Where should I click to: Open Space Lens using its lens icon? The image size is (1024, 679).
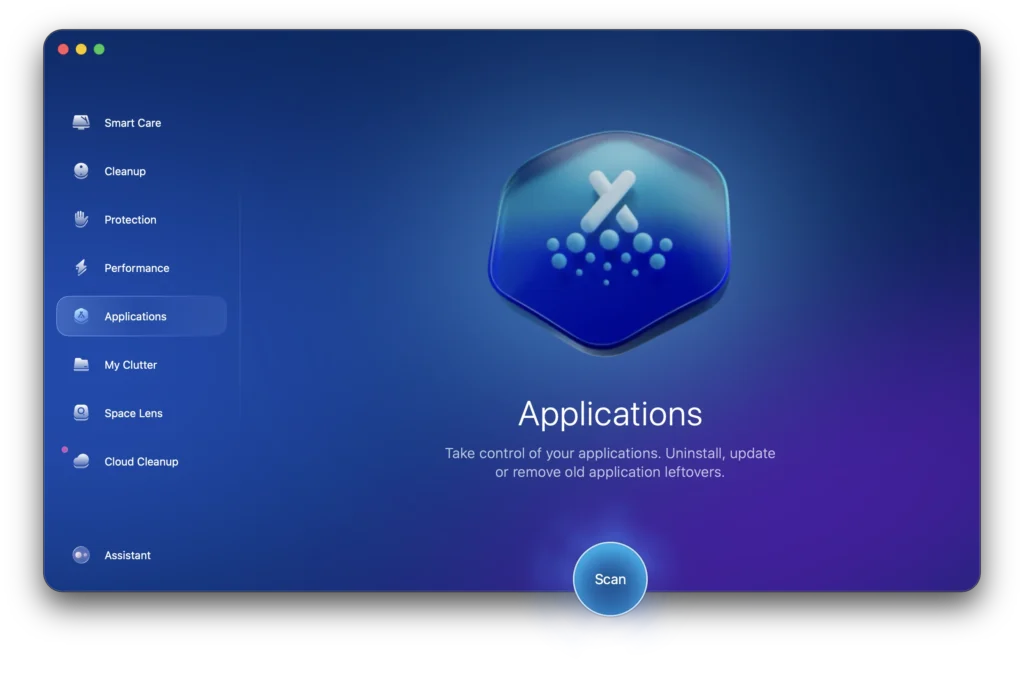pyautogui.click(x=81, y=412)
